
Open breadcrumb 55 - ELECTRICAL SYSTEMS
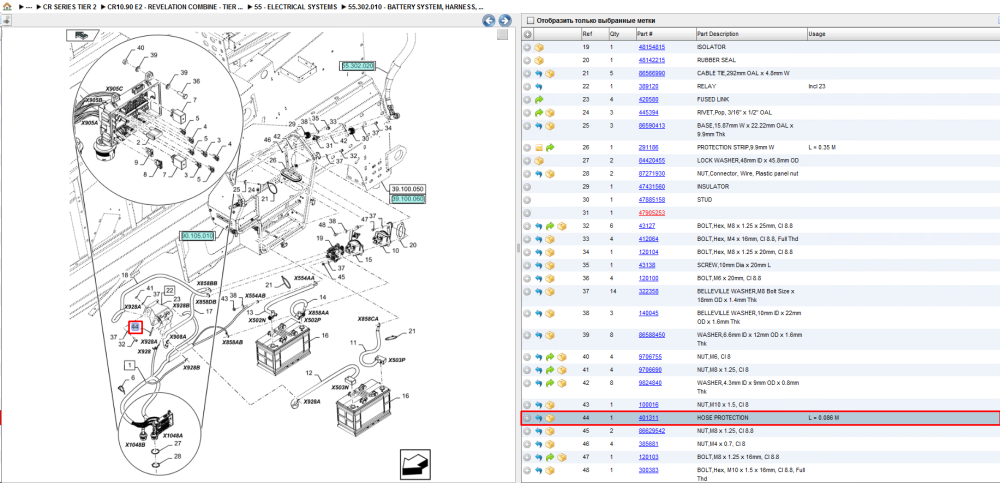[295, 6]
